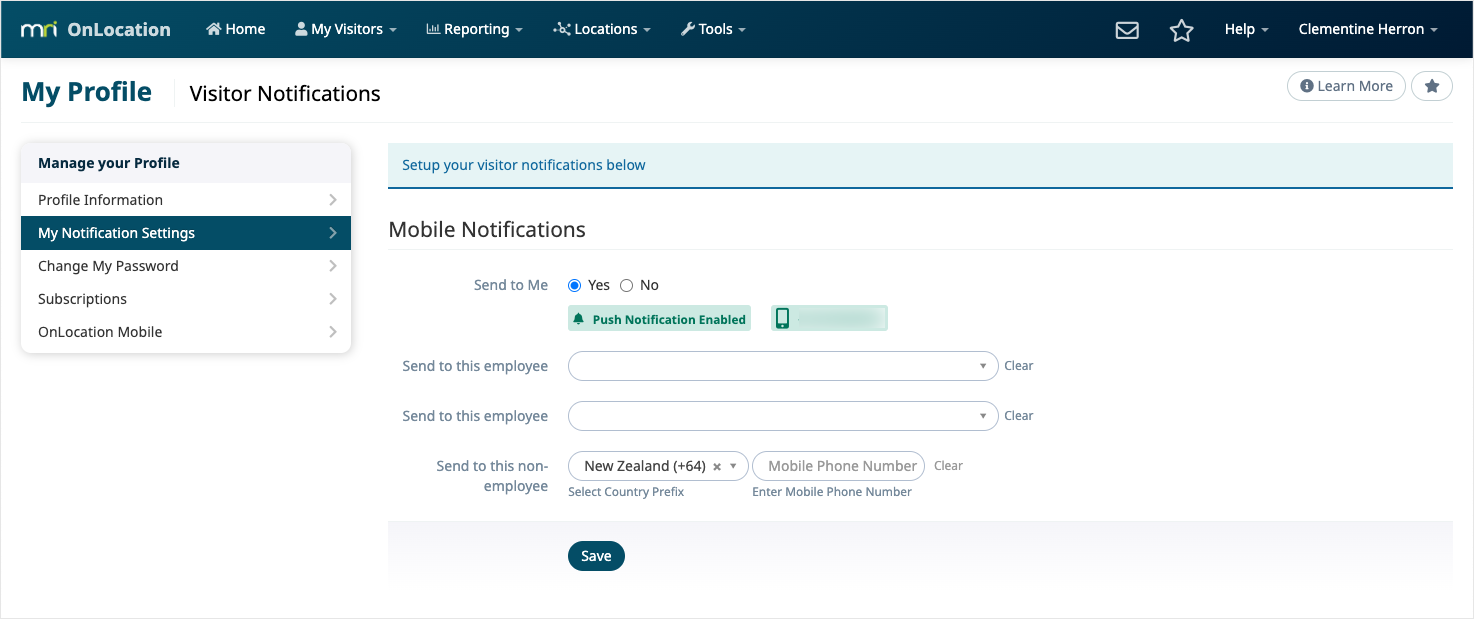
Task: Click the star bookmark button beside Learn More
Action: coord(1431,87)
